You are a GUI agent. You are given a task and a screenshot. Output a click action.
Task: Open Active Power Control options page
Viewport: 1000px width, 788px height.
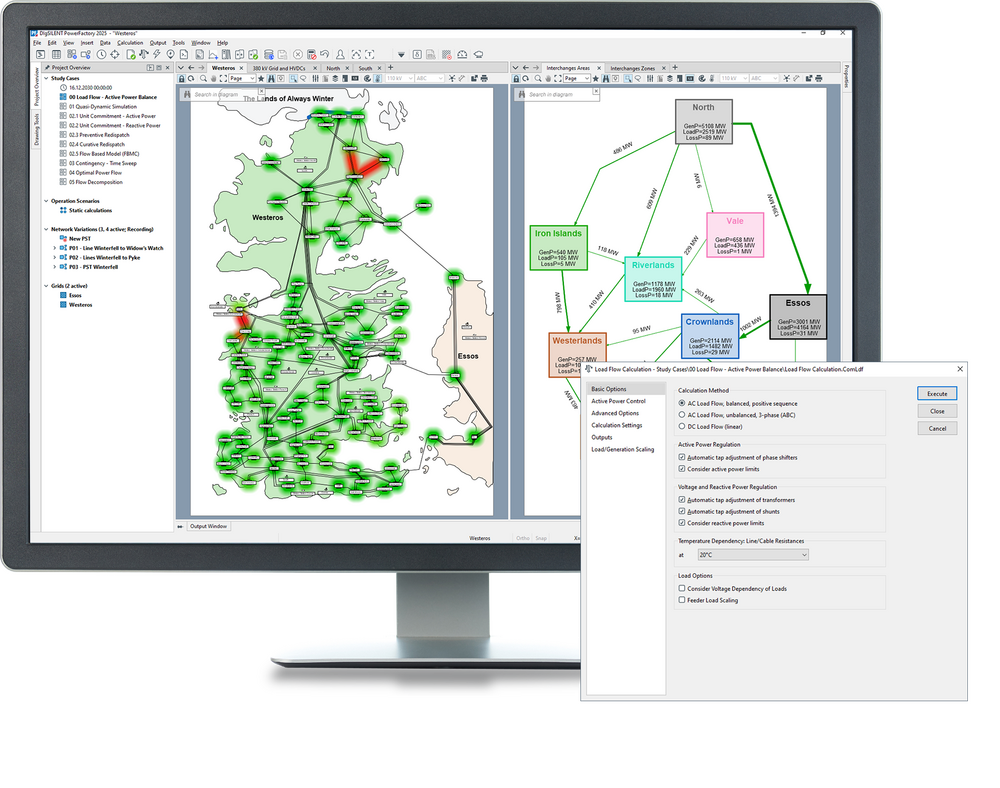click(618, 401)
